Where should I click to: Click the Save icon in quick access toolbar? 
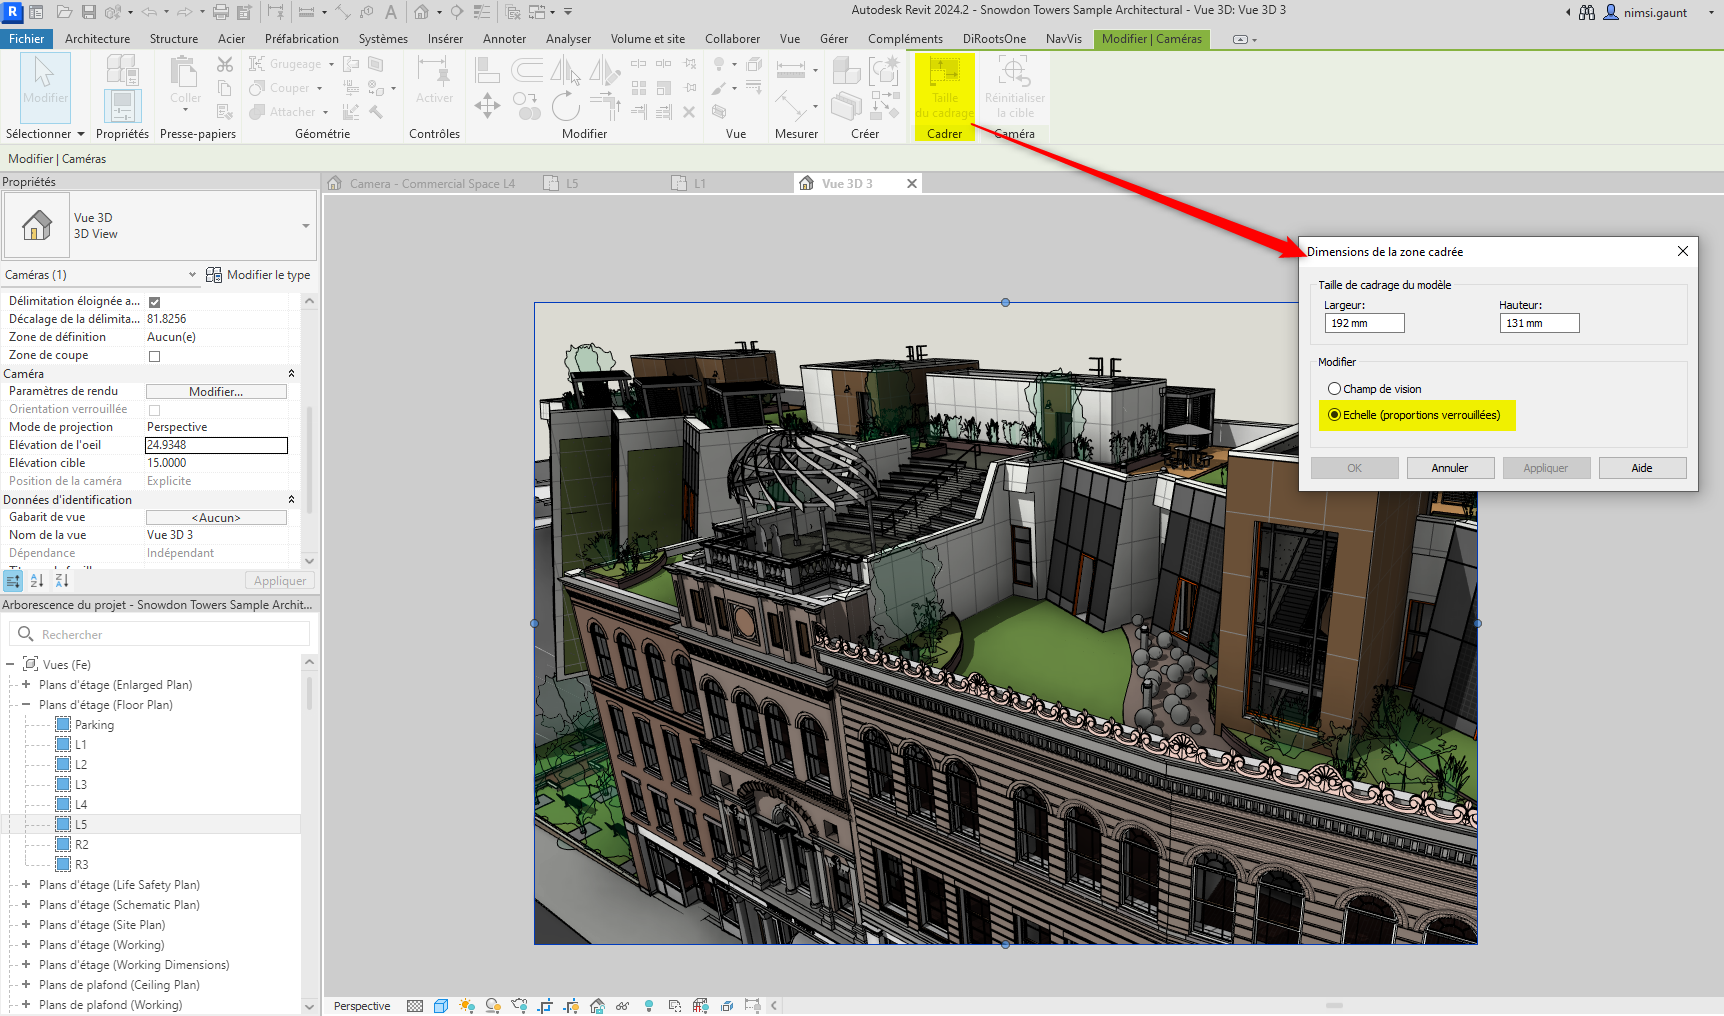tap(89, 12)
